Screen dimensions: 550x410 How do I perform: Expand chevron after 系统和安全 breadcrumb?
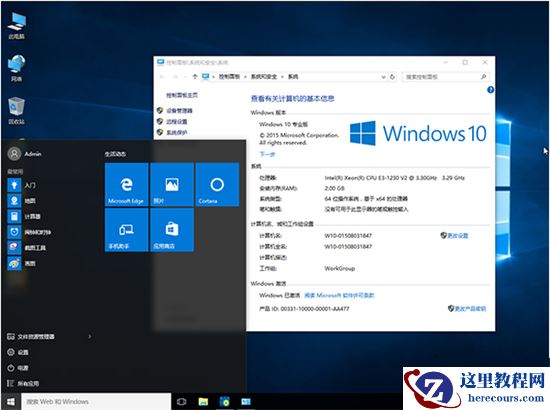(282, 76)
